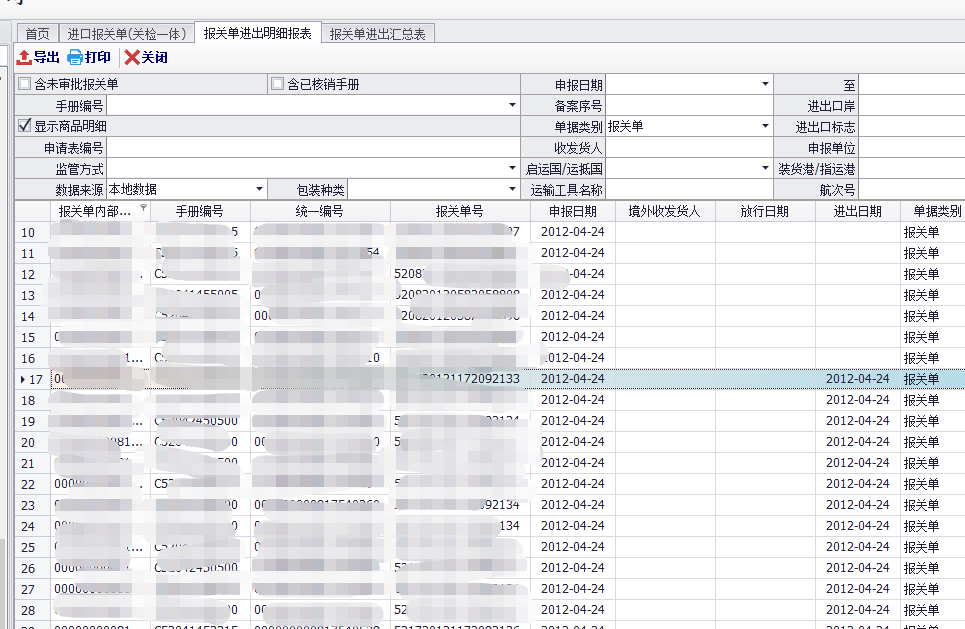Uncheck the 显示商品明细 checkbox
The image size is (965, 629).
click(x=25, y=127)
